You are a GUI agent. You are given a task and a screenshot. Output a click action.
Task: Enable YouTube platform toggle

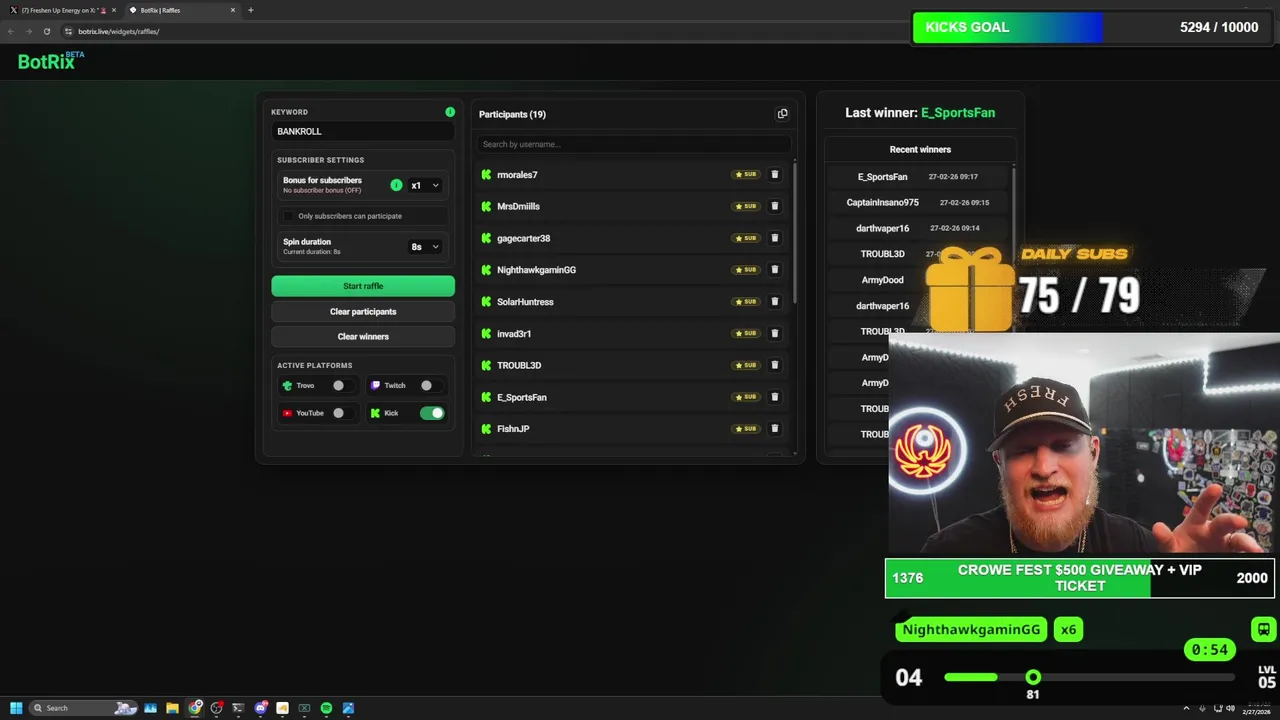click(x=344, y=413)
